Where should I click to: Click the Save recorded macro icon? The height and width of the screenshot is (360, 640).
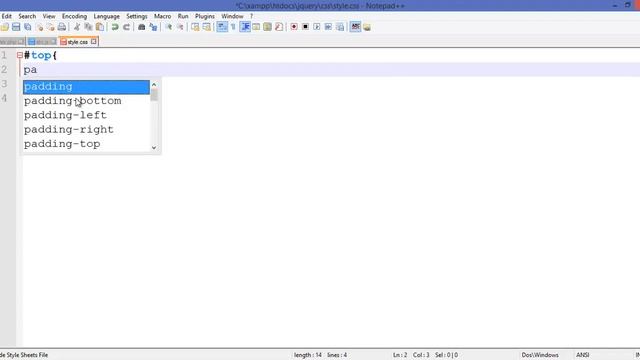340,27
